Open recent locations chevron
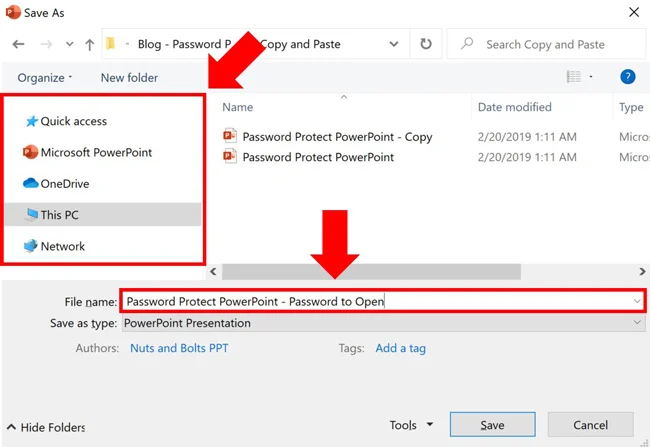650x447 pixels. 69,44
